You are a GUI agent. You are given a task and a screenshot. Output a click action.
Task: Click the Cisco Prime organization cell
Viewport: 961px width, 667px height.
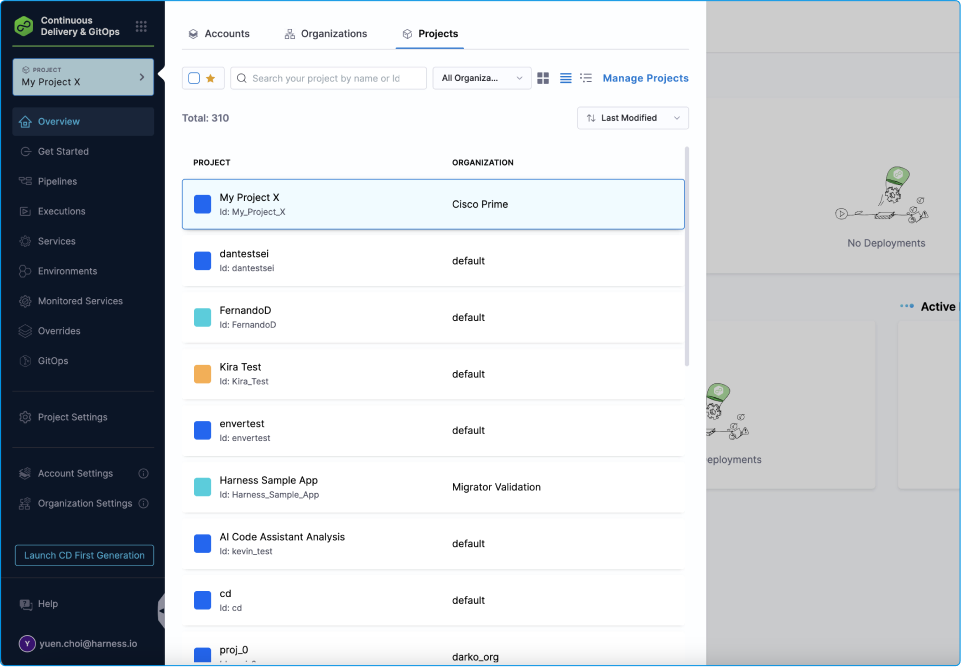coord(480,205)
